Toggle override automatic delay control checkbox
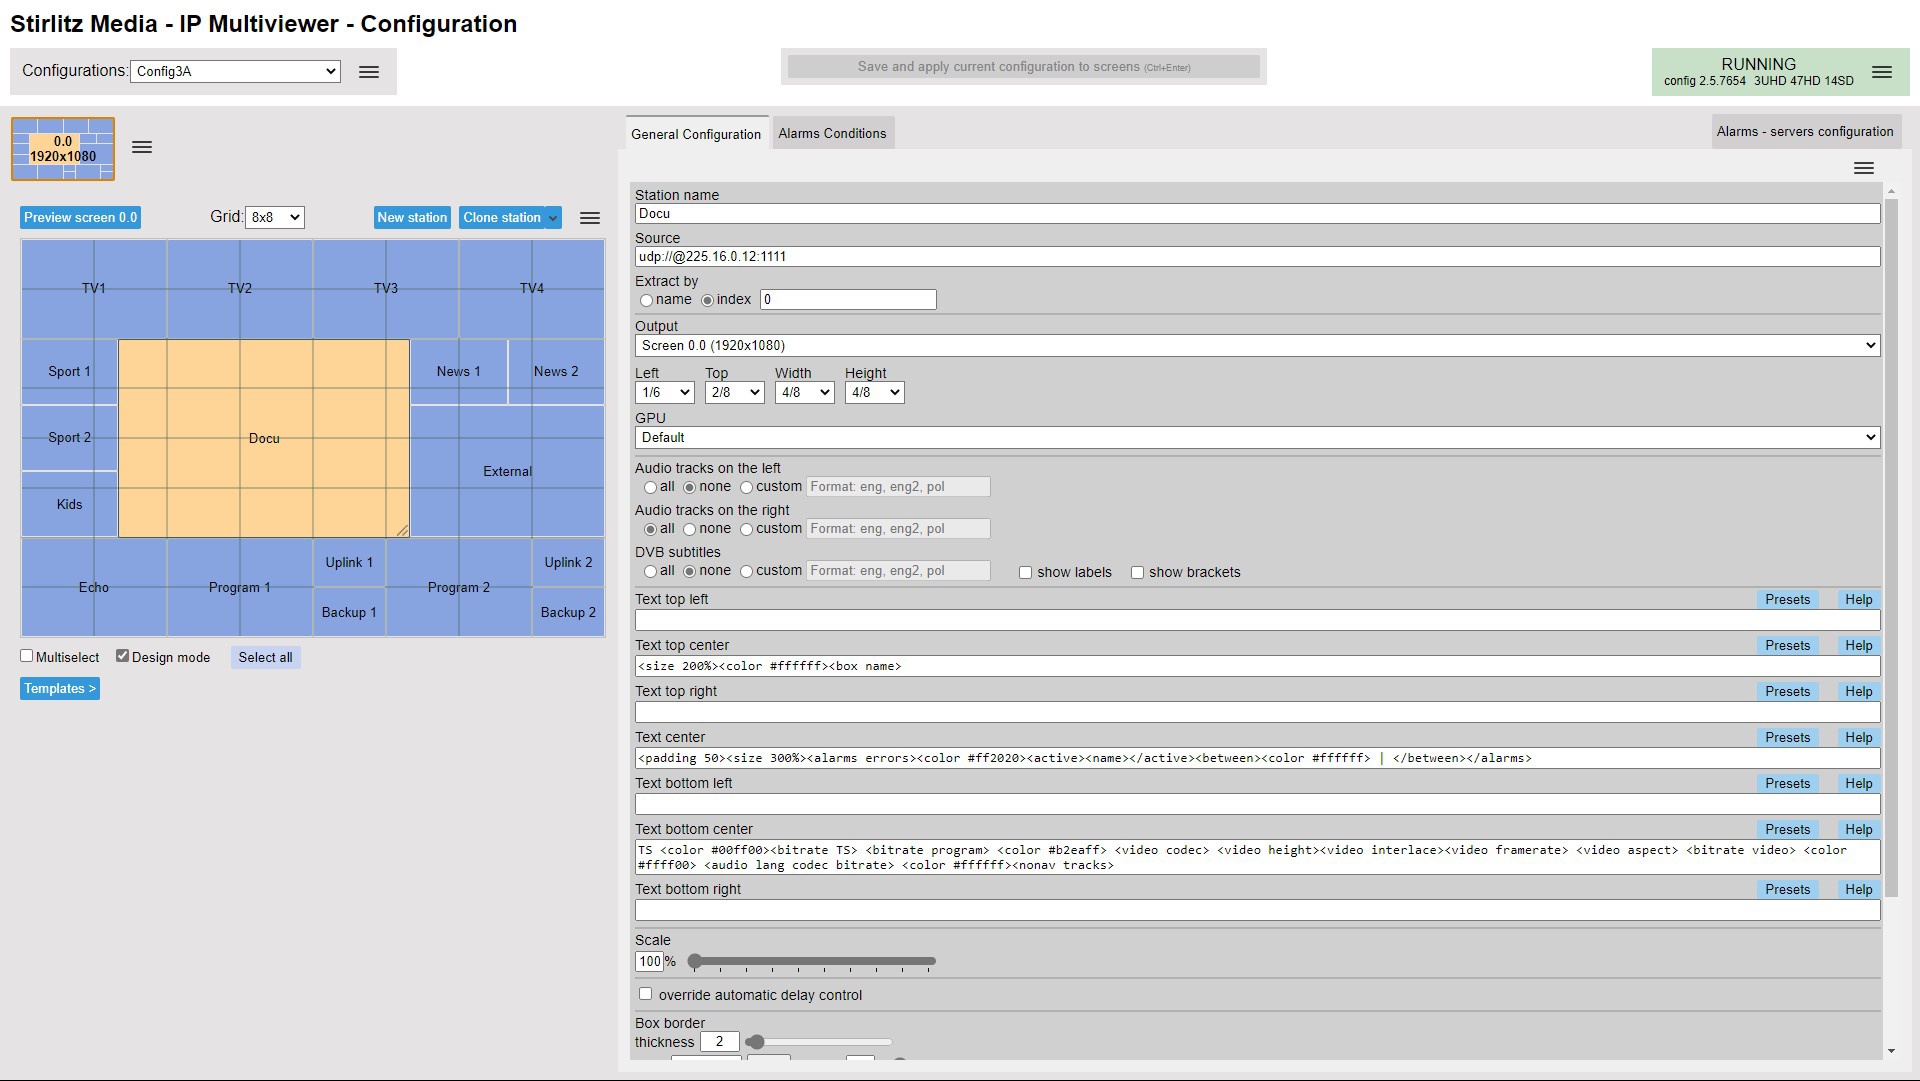Viewport: 1920px width, 1081px height. (x=646, y=993)
